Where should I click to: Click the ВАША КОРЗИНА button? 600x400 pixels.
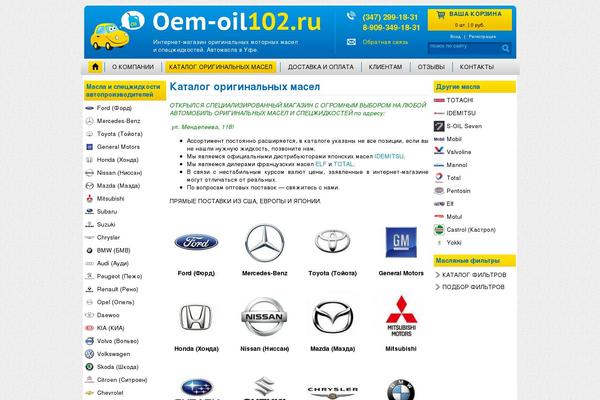point(470,20)
